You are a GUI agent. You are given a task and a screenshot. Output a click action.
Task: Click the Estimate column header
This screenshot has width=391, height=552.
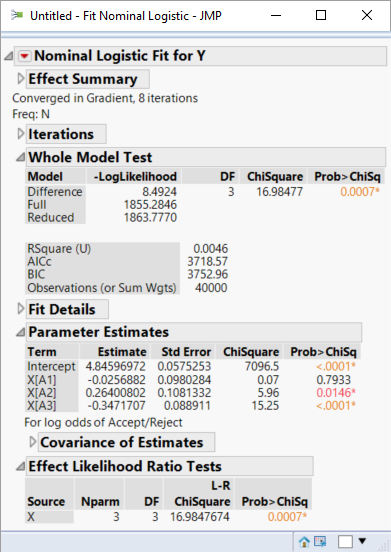[x=122, y=352]
